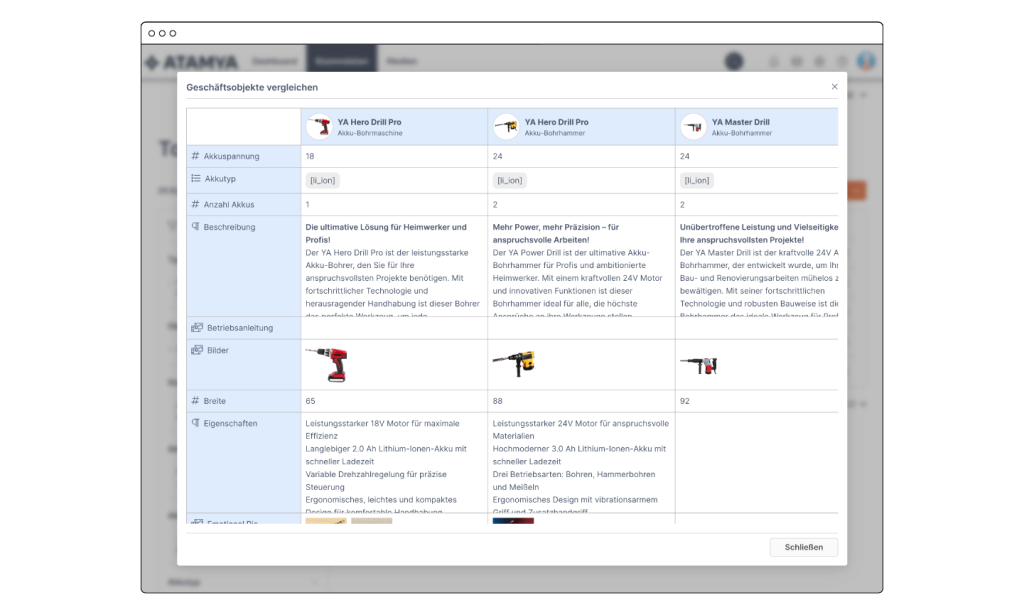1024x615 pixels.
Task: Click the list icon beside Akkutyp
Action: pyautogui.click(x=196, y=178)
